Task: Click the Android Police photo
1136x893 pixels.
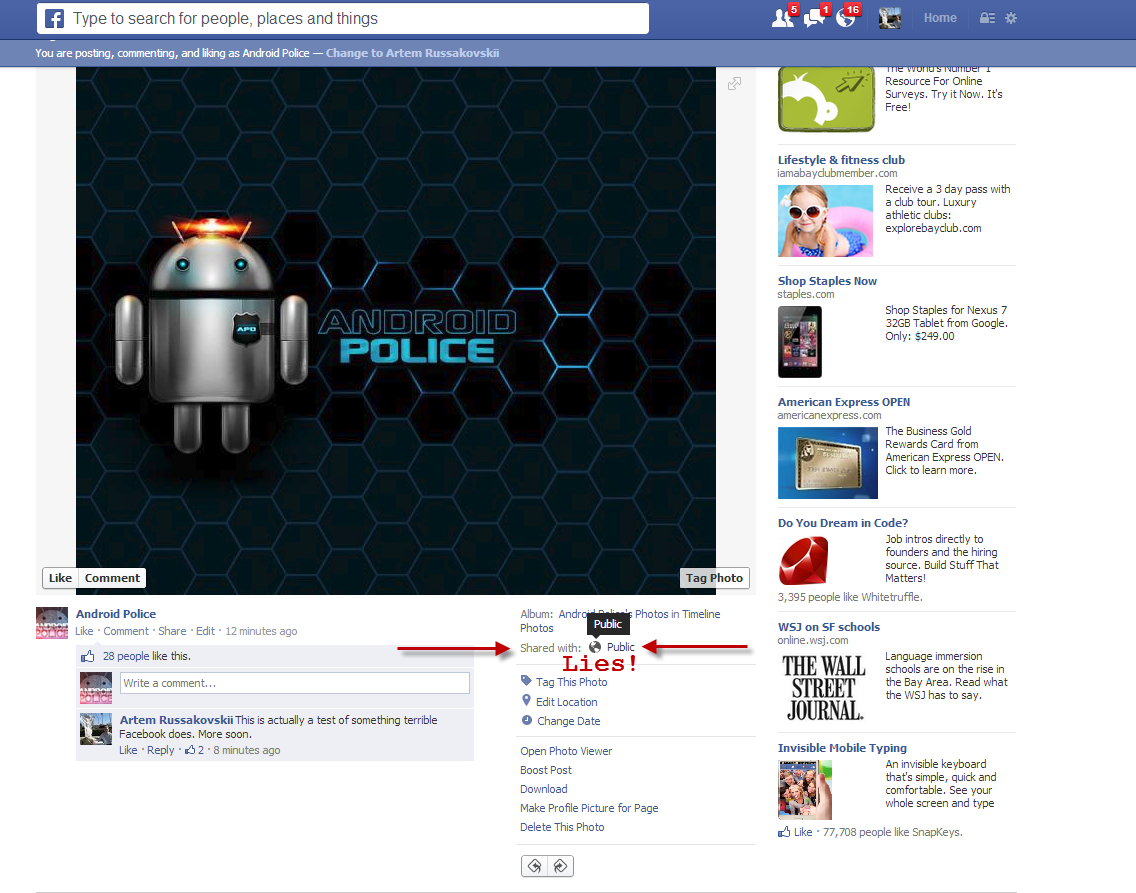Action: pyautogui.click(x=396, y=331)
